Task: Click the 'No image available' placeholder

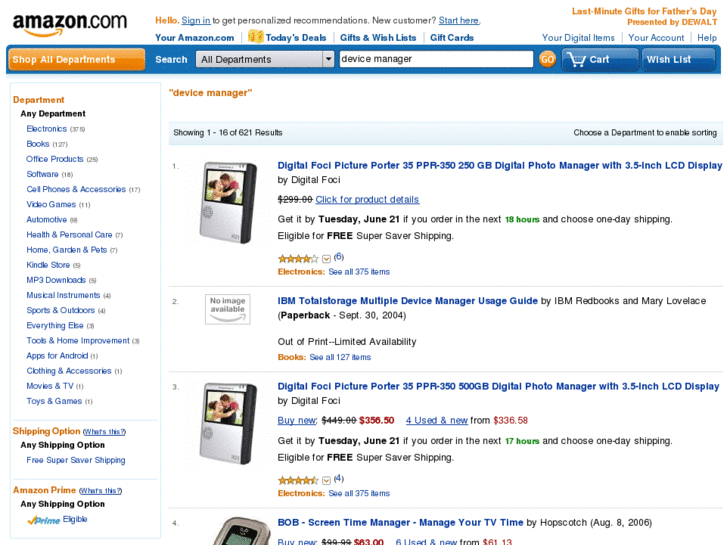Action: coord(227,309)
